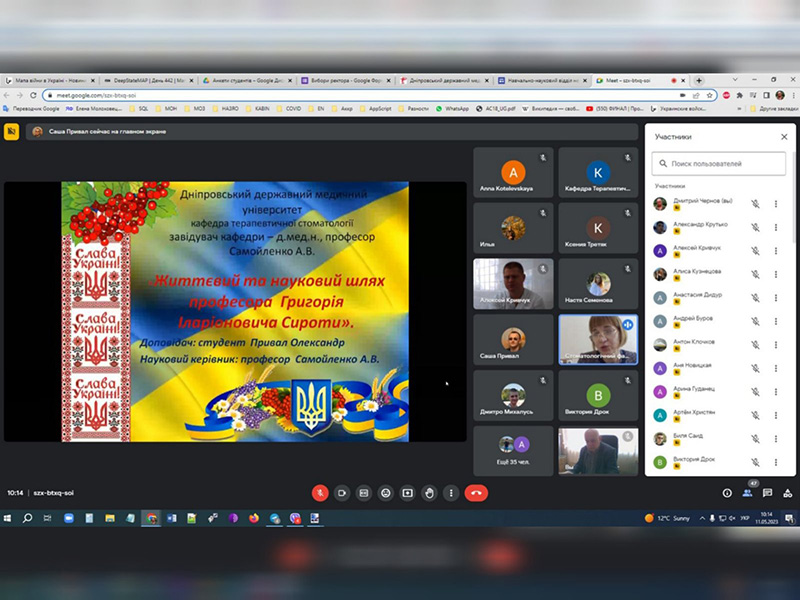Close the Участники side panel
The height and width of the screenshot is (600, 800).
point(784,137)
